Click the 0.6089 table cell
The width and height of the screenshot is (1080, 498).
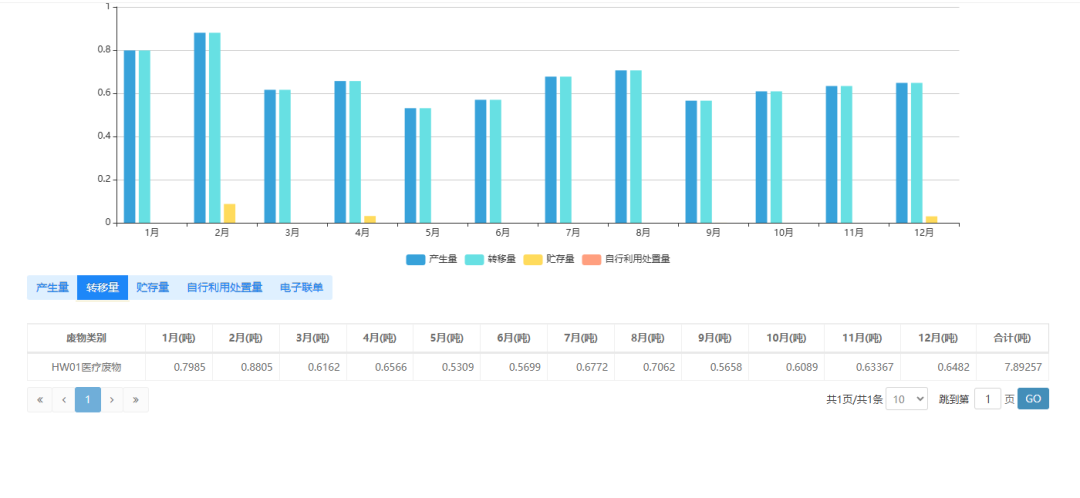click(787, 367)
